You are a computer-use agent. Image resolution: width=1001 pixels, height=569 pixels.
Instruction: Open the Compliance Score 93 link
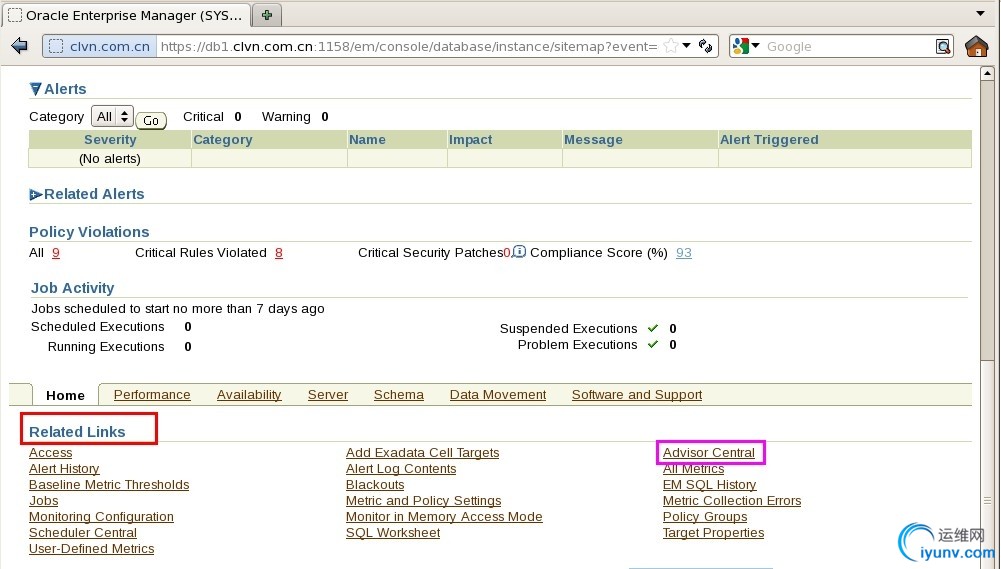[x=684, y=253]
